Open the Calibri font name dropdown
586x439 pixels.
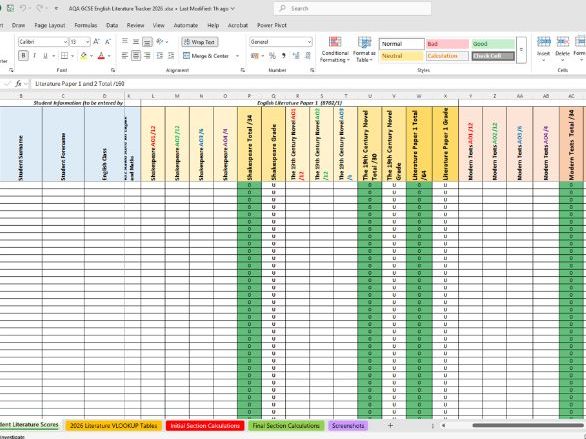tap(65, 42)
